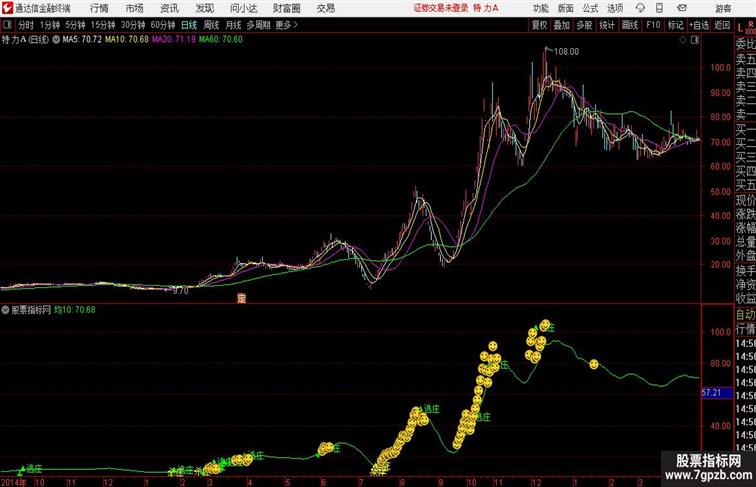Screen dimensions: 756x487
Task: Open the 公式 formula menu
Action: tap(590, 8)
